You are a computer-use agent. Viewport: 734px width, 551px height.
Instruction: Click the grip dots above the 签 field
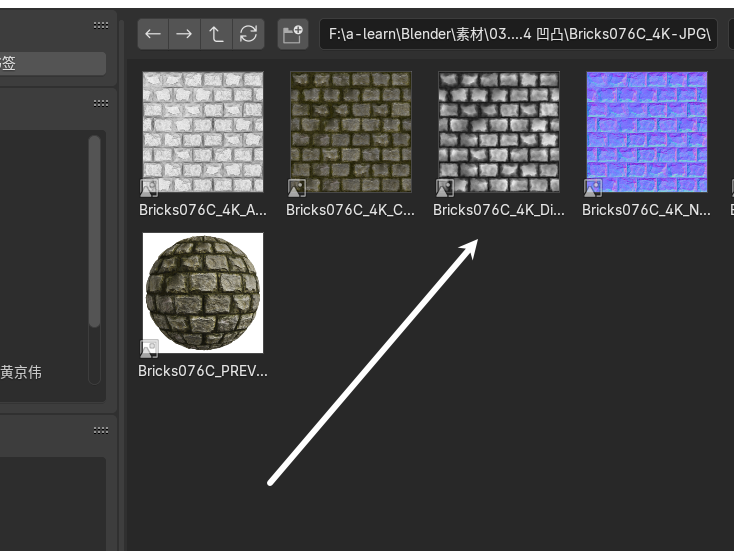[x=101, y=25]
